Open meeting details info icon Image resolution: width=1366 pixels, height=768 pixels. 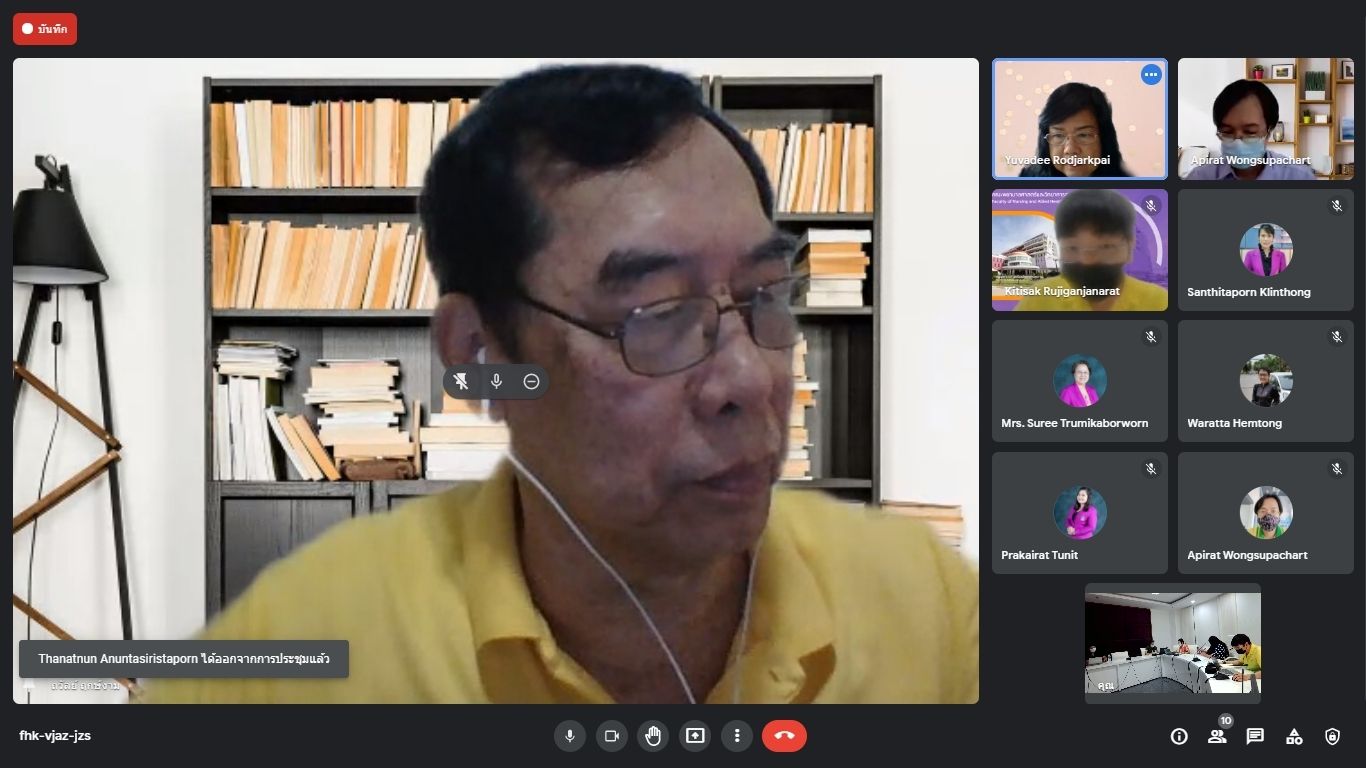coord(1179,736)
